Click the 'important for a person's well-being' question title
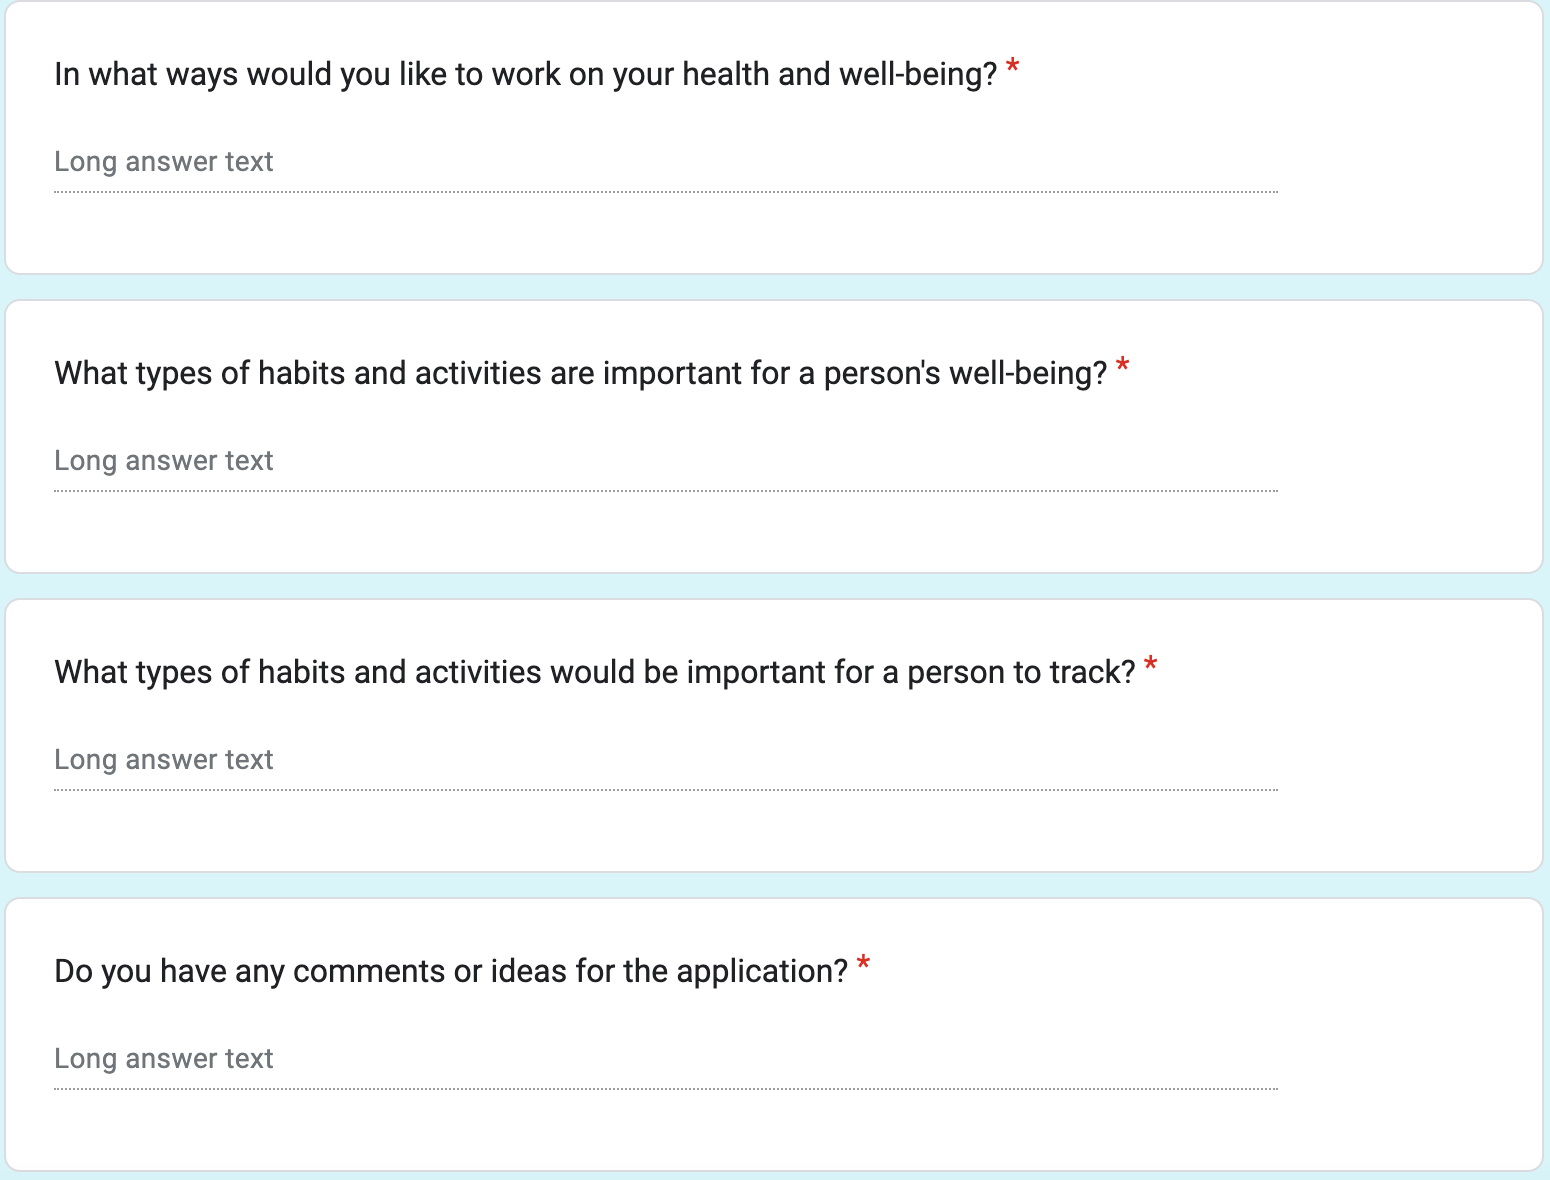The width and height of the screenshot is (1550, 1180). [581, 373]
